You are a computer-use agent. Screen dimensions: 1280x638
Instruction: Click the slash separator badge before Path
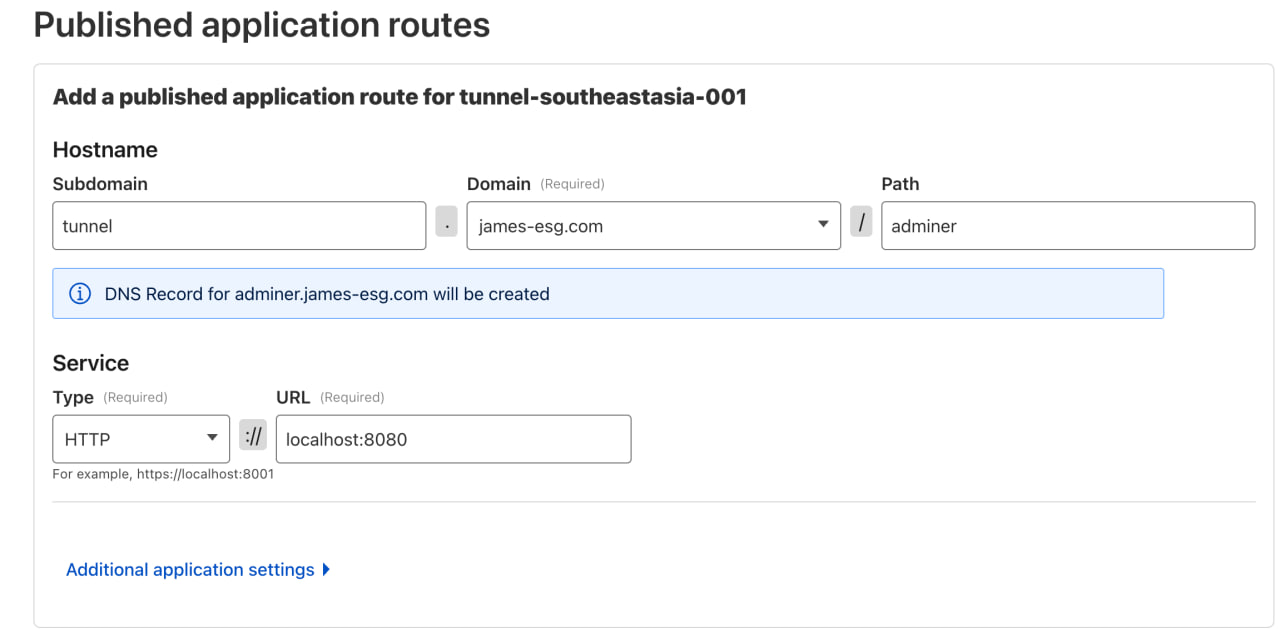[861, 221]
